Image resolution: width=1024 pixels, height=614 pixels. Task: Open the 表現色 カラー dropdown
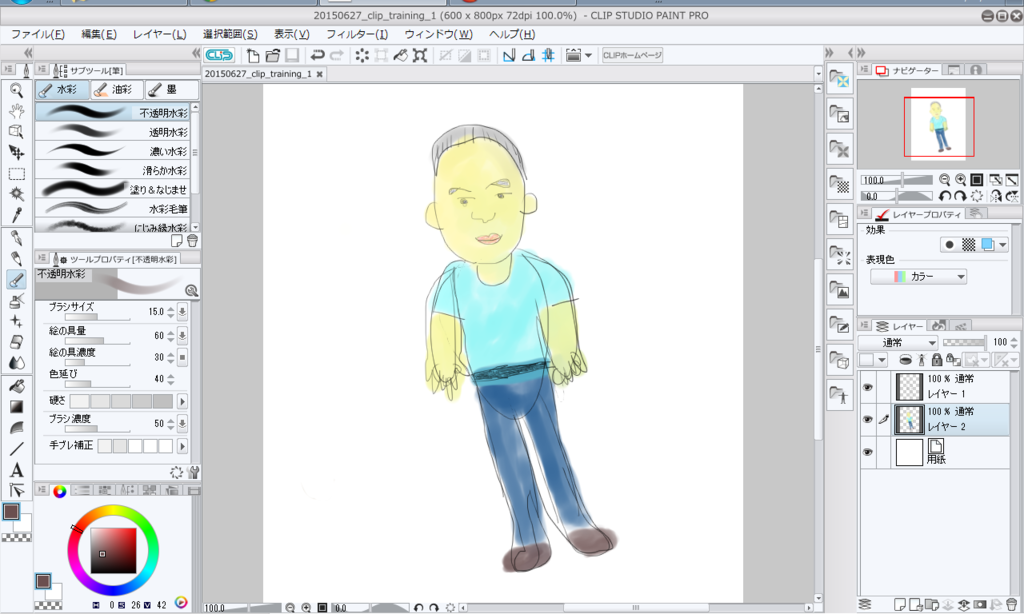coord(918,277)
